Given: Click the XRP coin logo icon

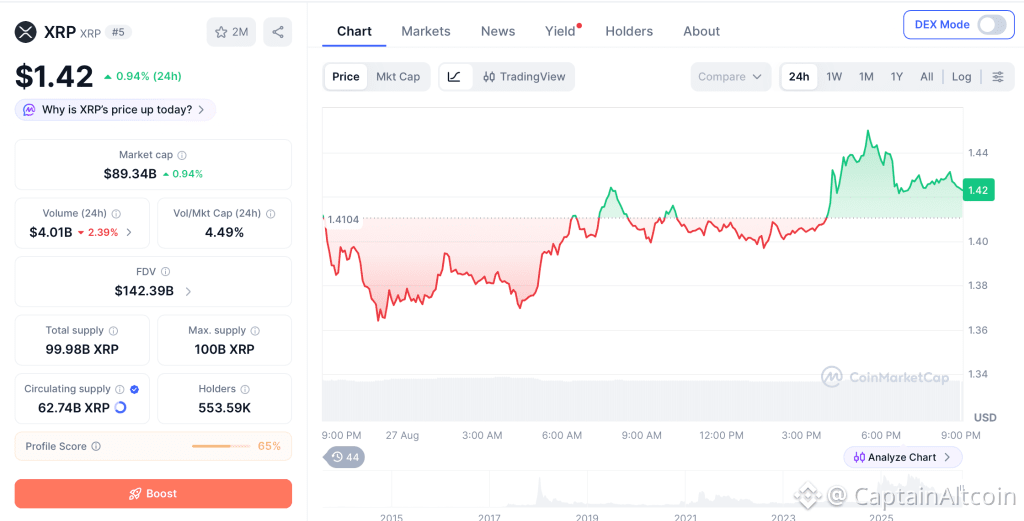Looking at the screenshot, I should 26,32.
